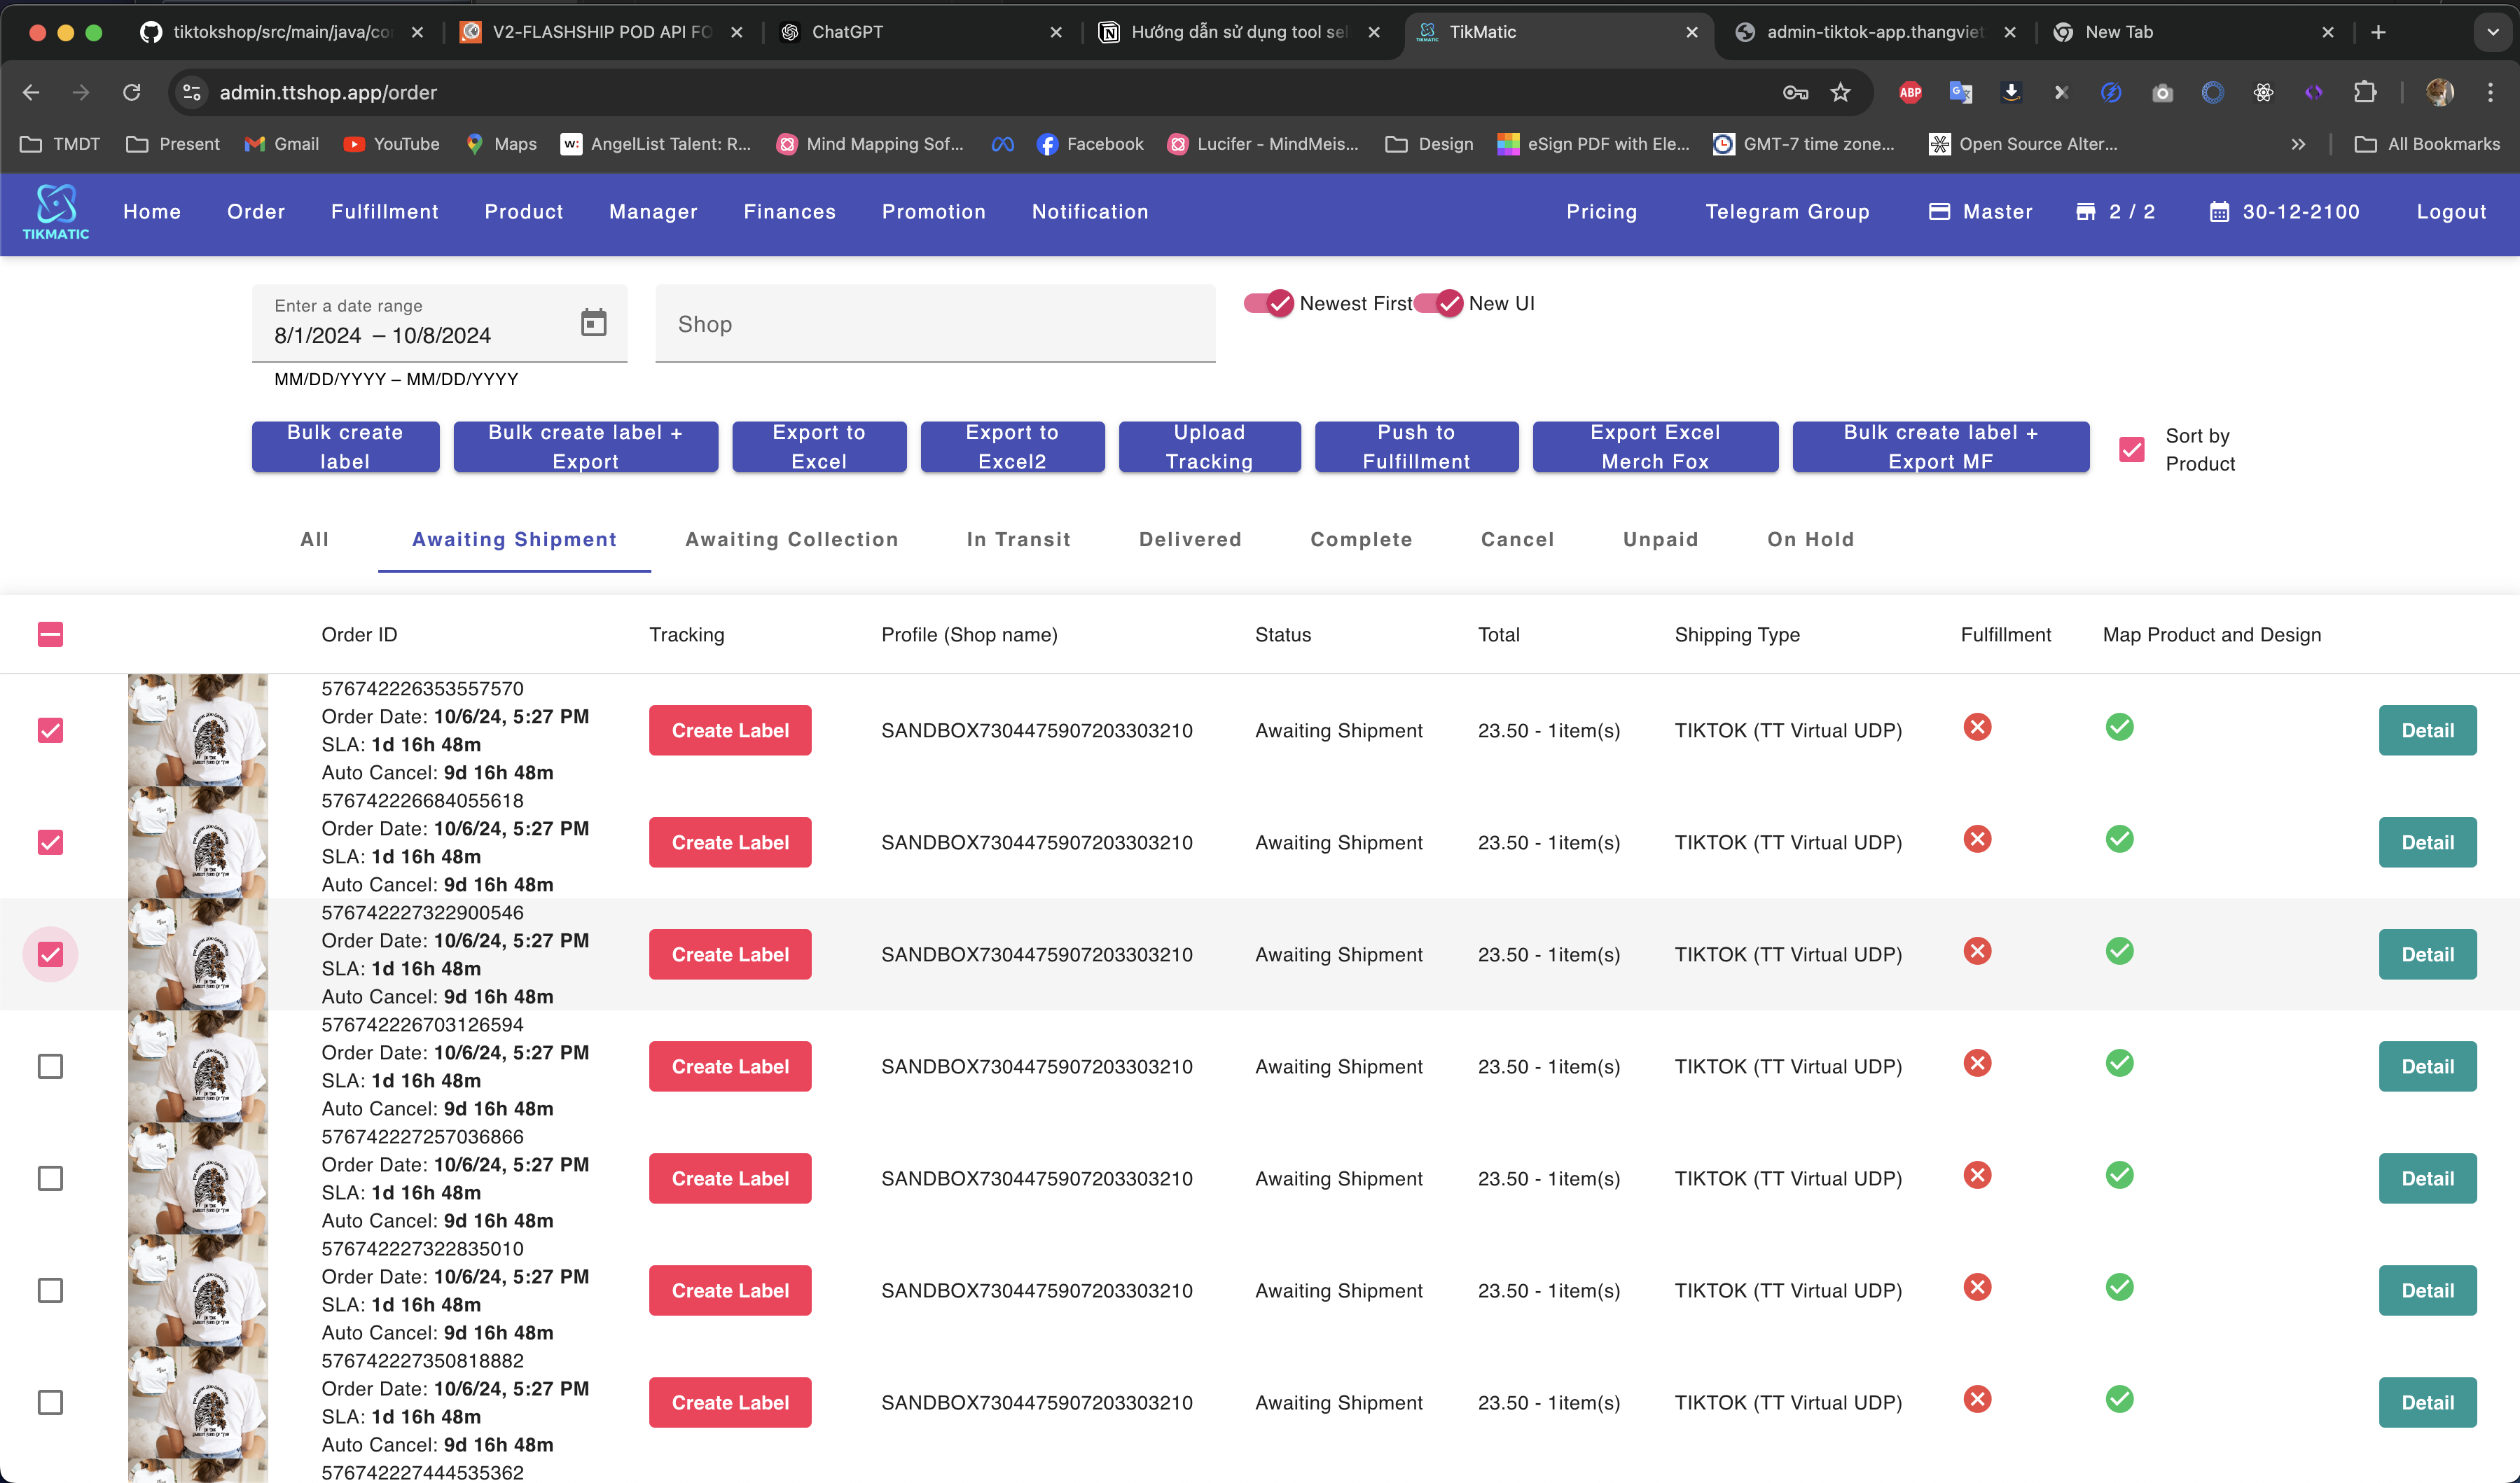
Task: Expand the hidden bookmarks chevron
Action: coord(2298,144)
